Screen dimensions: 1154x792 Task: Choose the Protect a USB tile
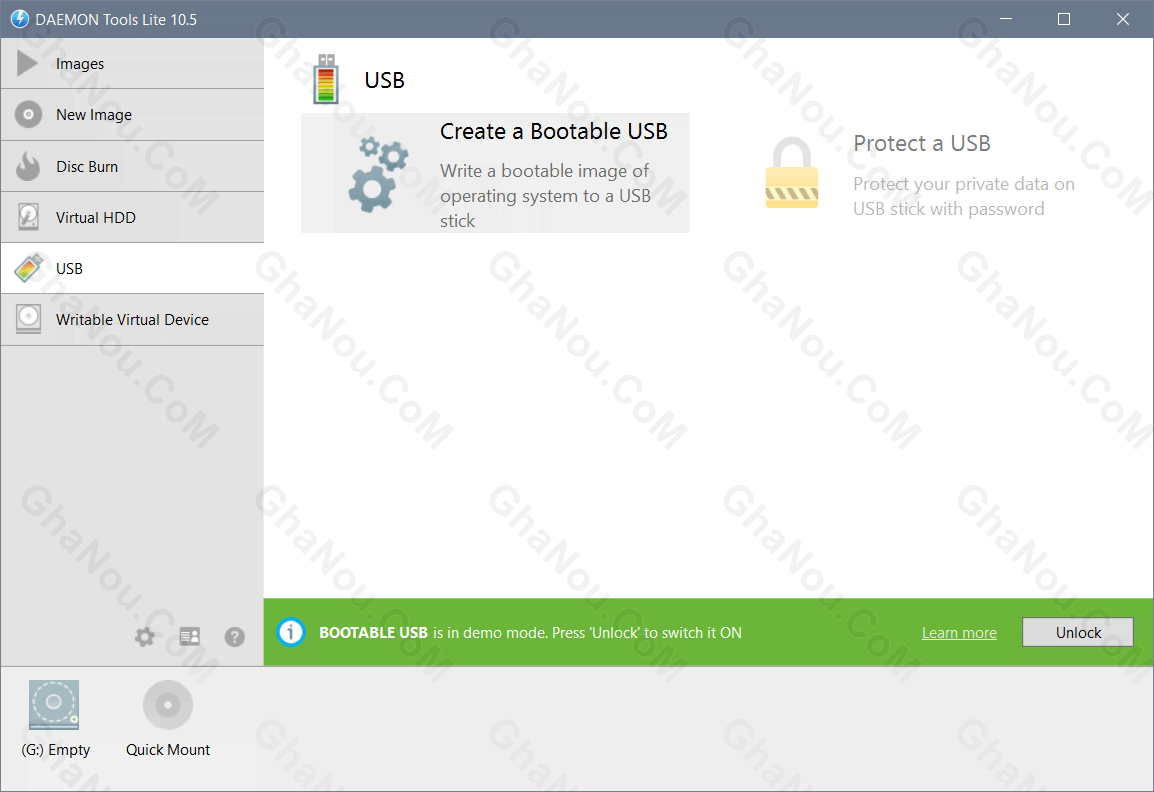pyautogui.click(x=920, y=174)
